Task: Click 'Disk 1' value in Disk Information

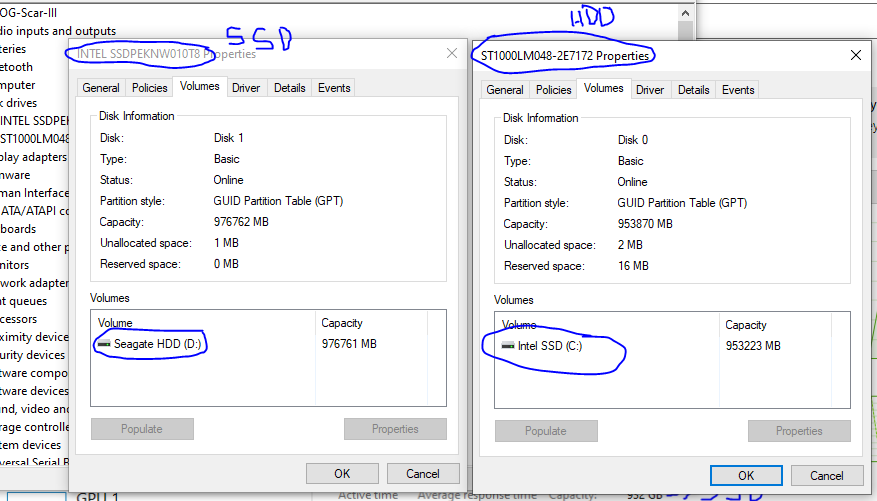Action: [229, 138]
